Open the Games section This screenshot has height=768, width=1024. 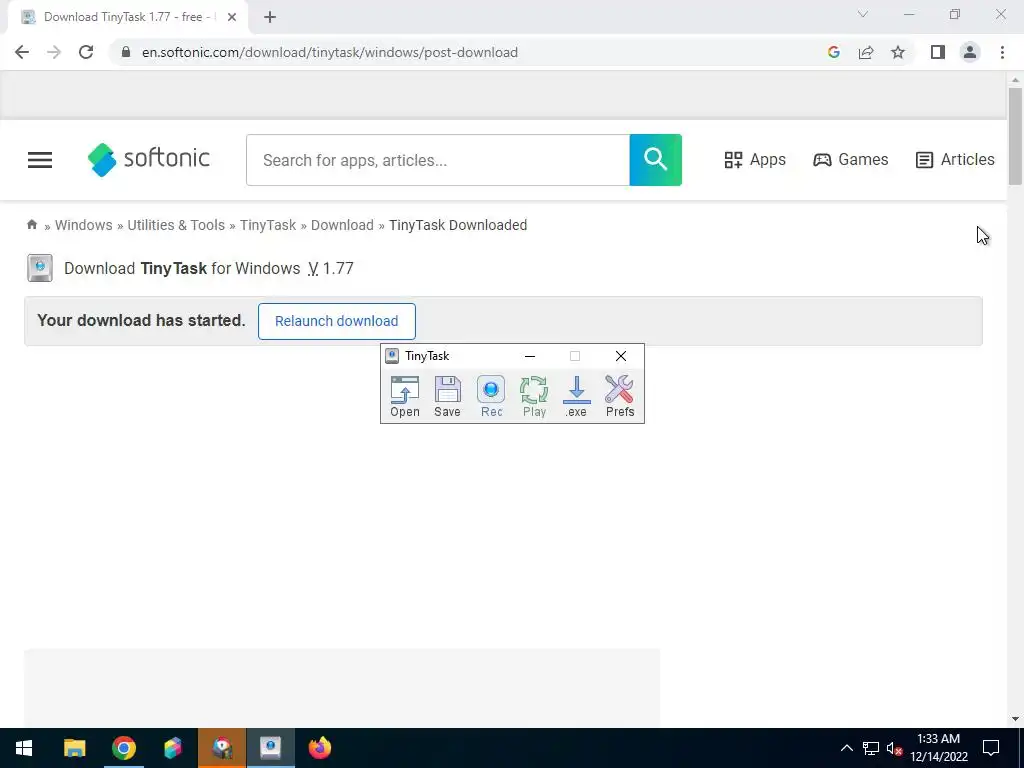(850, 160)
